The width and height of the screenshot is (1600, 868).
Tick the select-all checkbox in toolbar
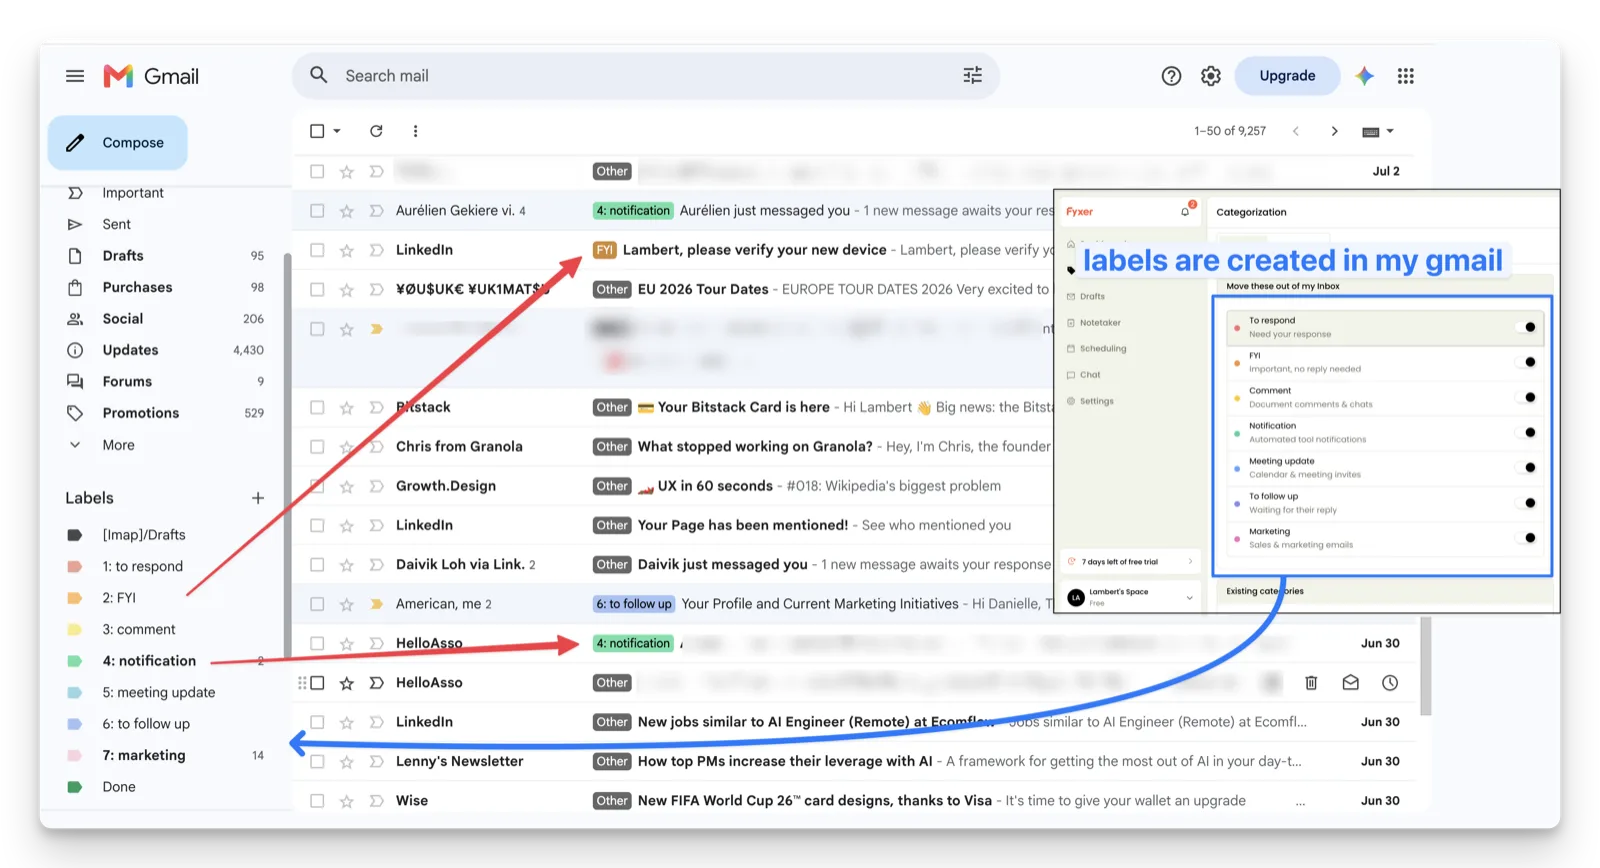click(x=317, y=131)
